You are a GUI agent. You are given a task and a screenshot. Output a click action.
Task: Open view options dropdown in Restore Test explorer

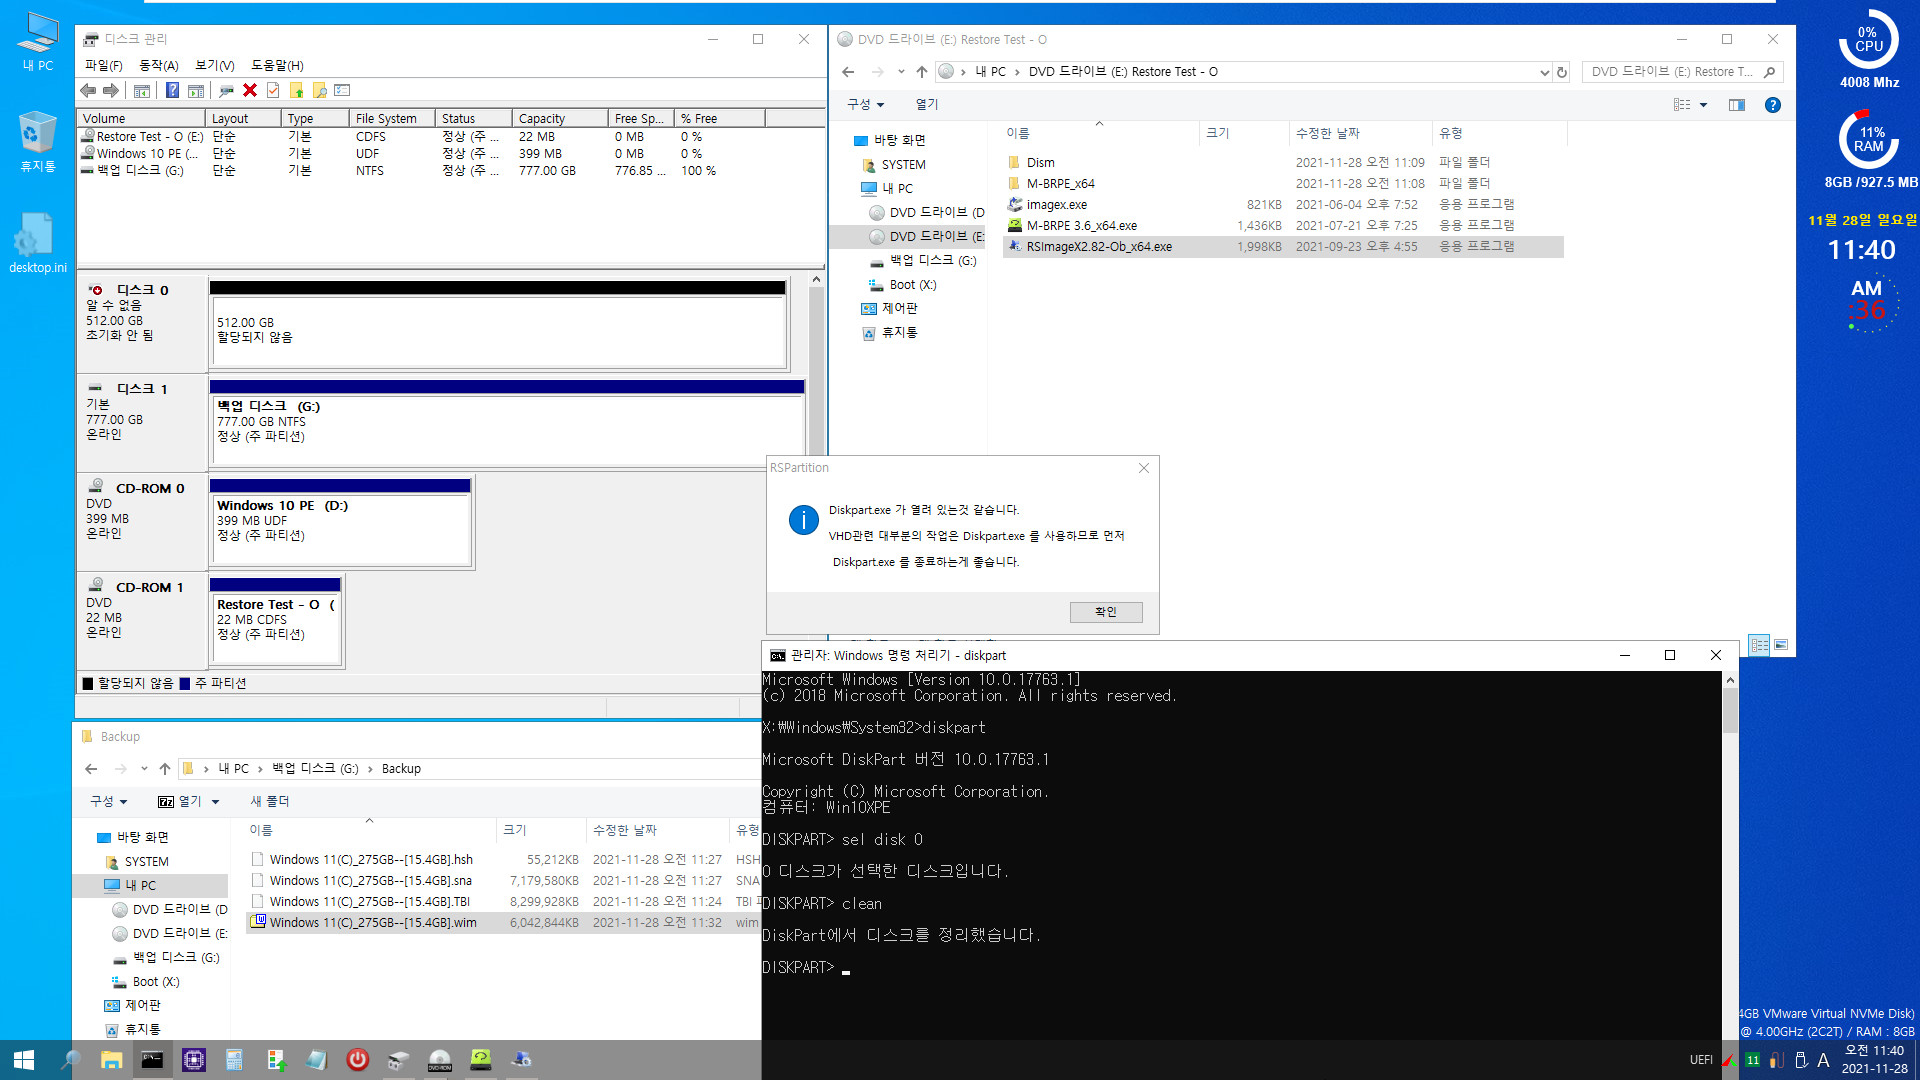[x=1703, y=105]
